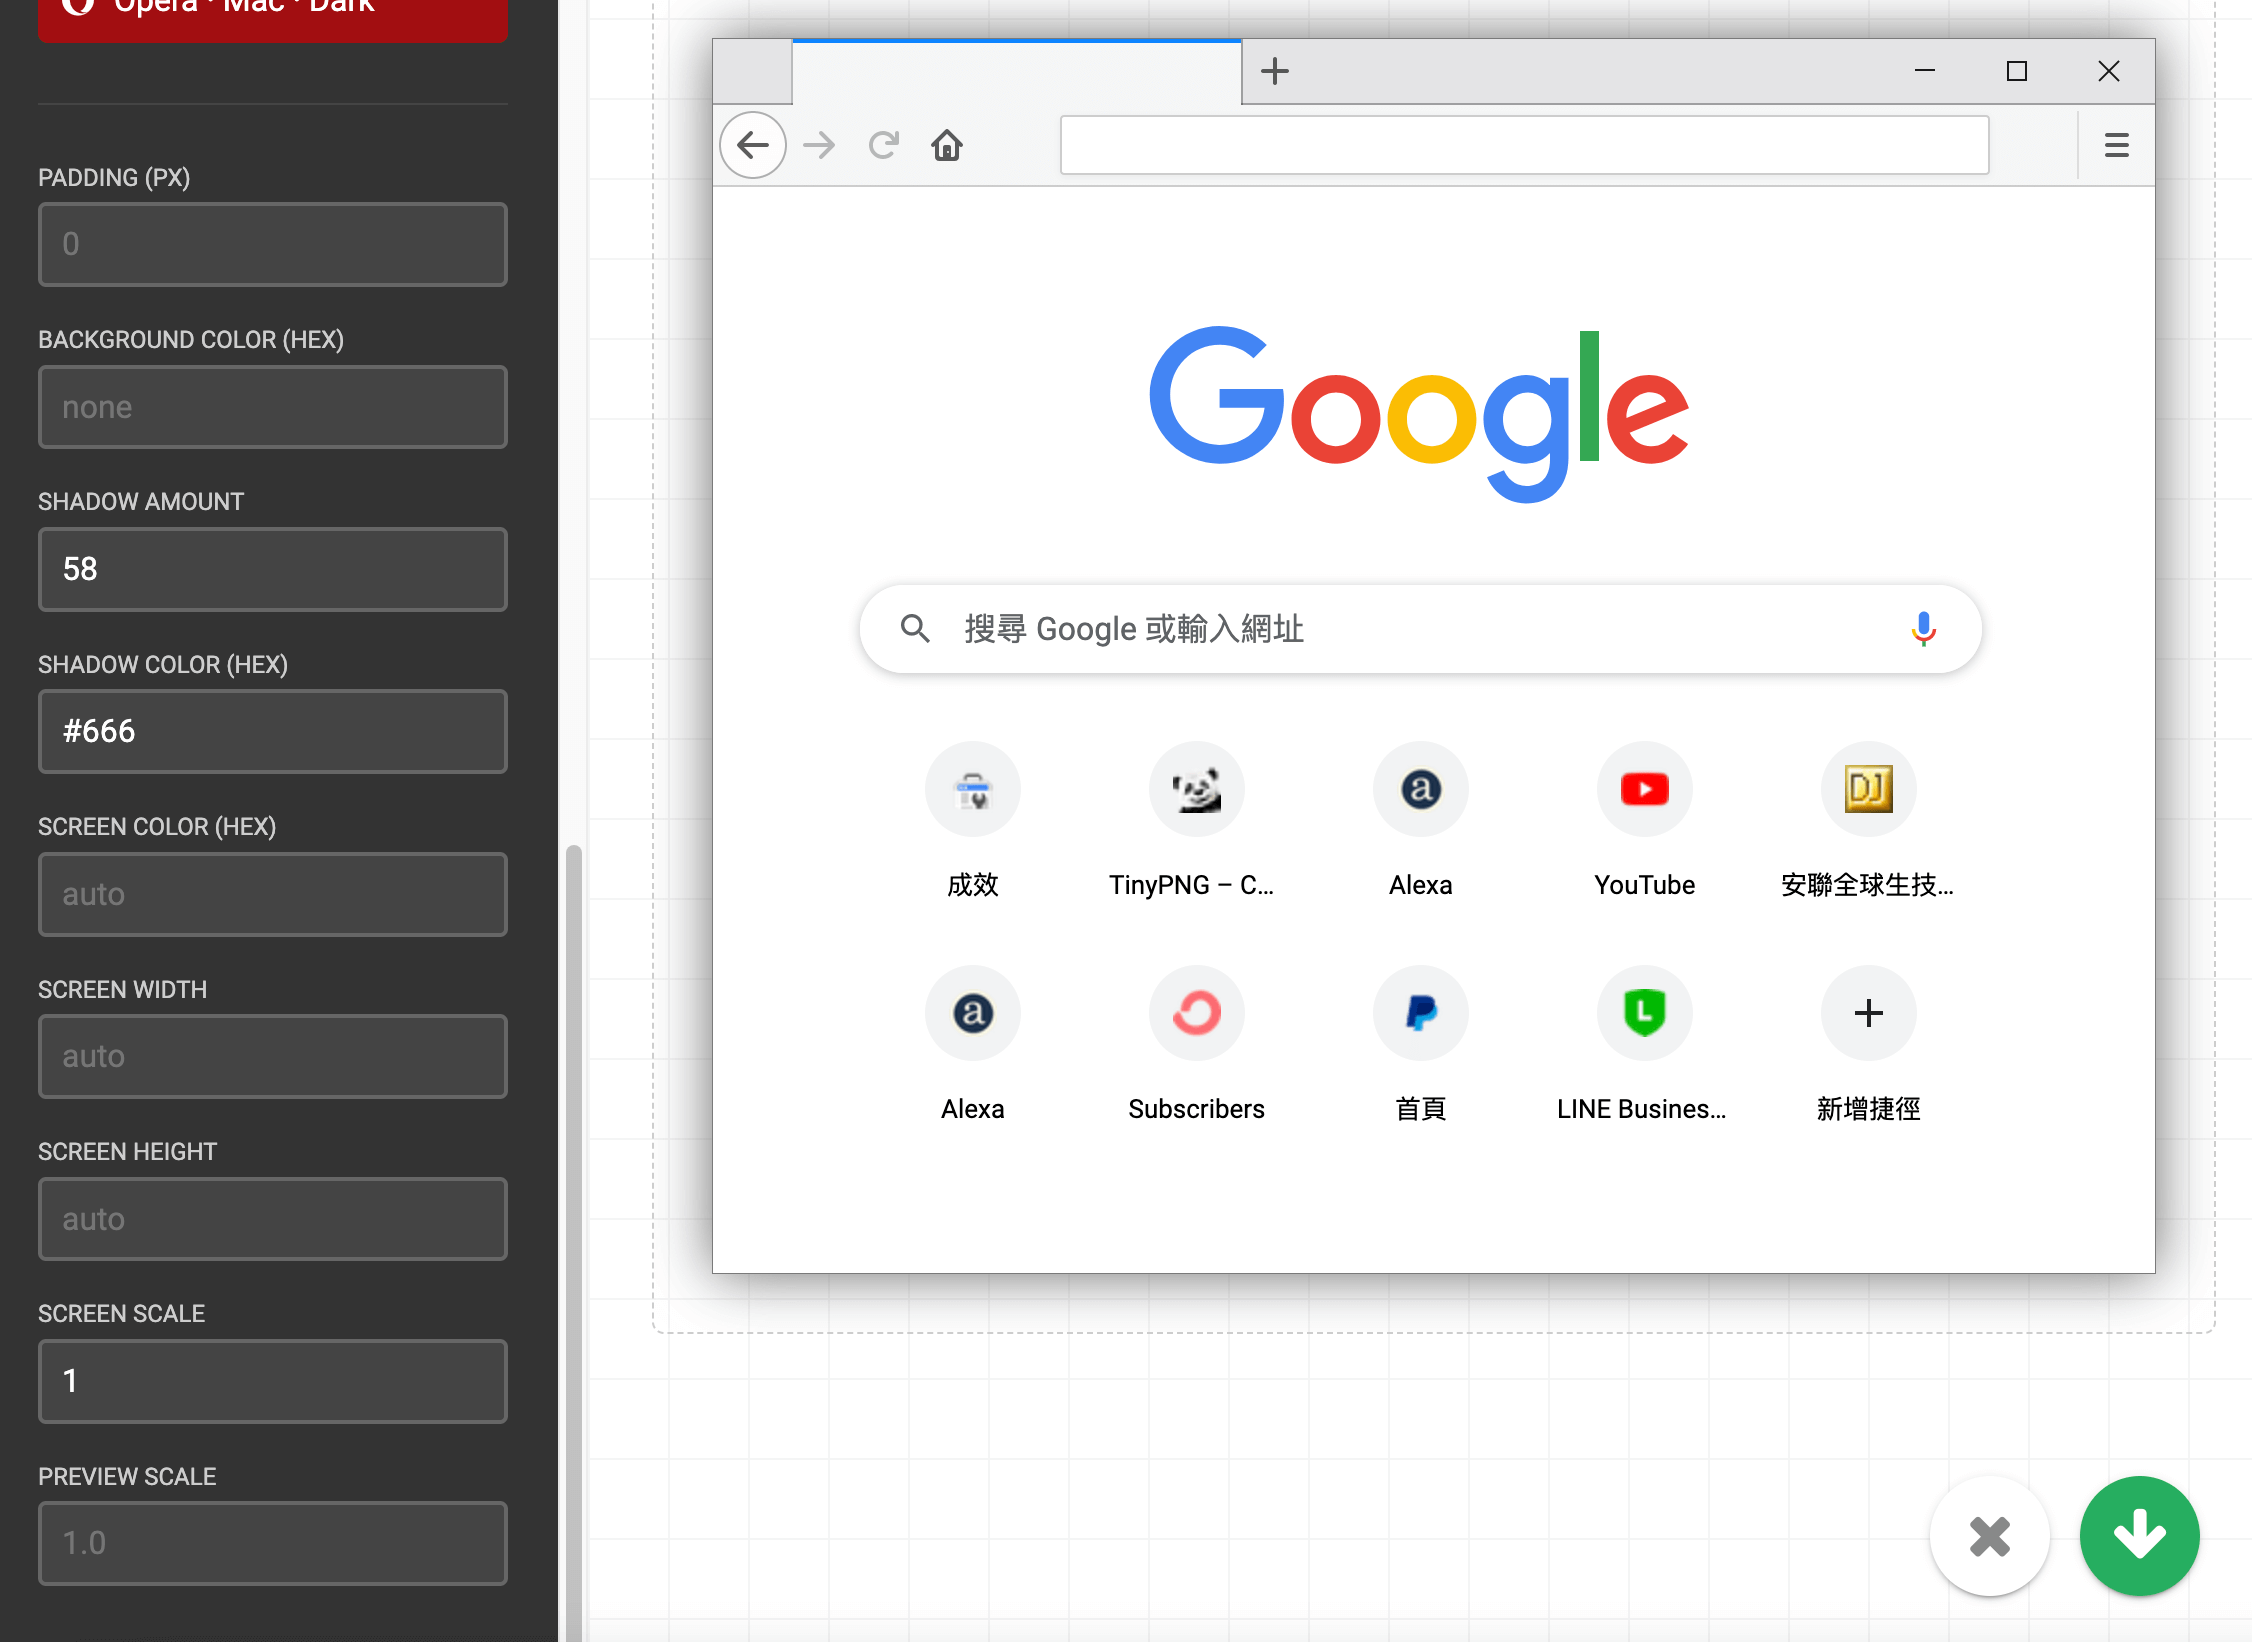
Task: Click the browser home icon
Action: click(946, 145)
